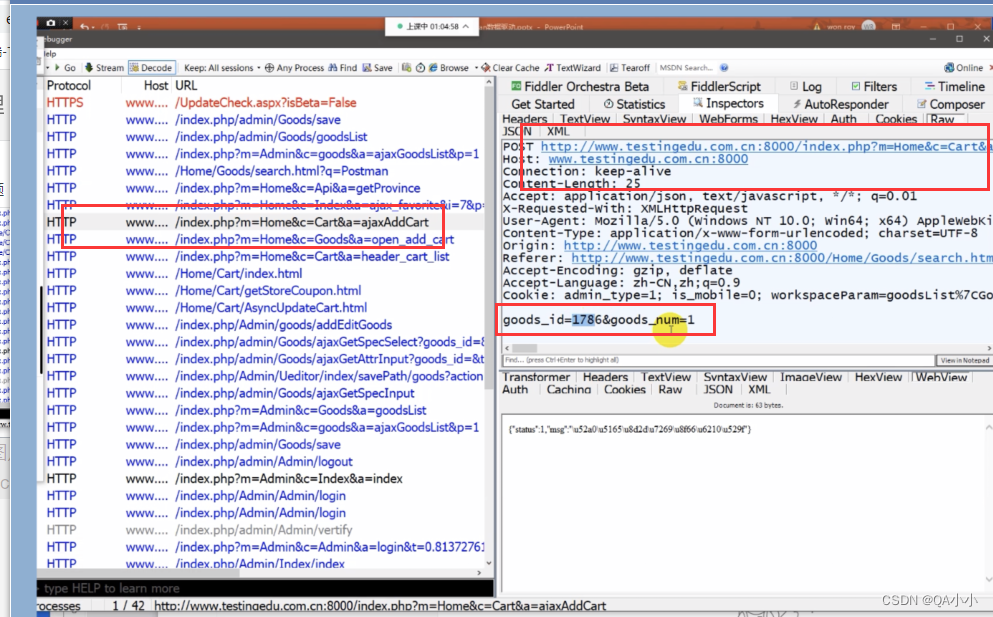Click the Tearoff toolbar button
Image resolution: width=993 pixels, height=617 pixels.
tap(629, 68)
